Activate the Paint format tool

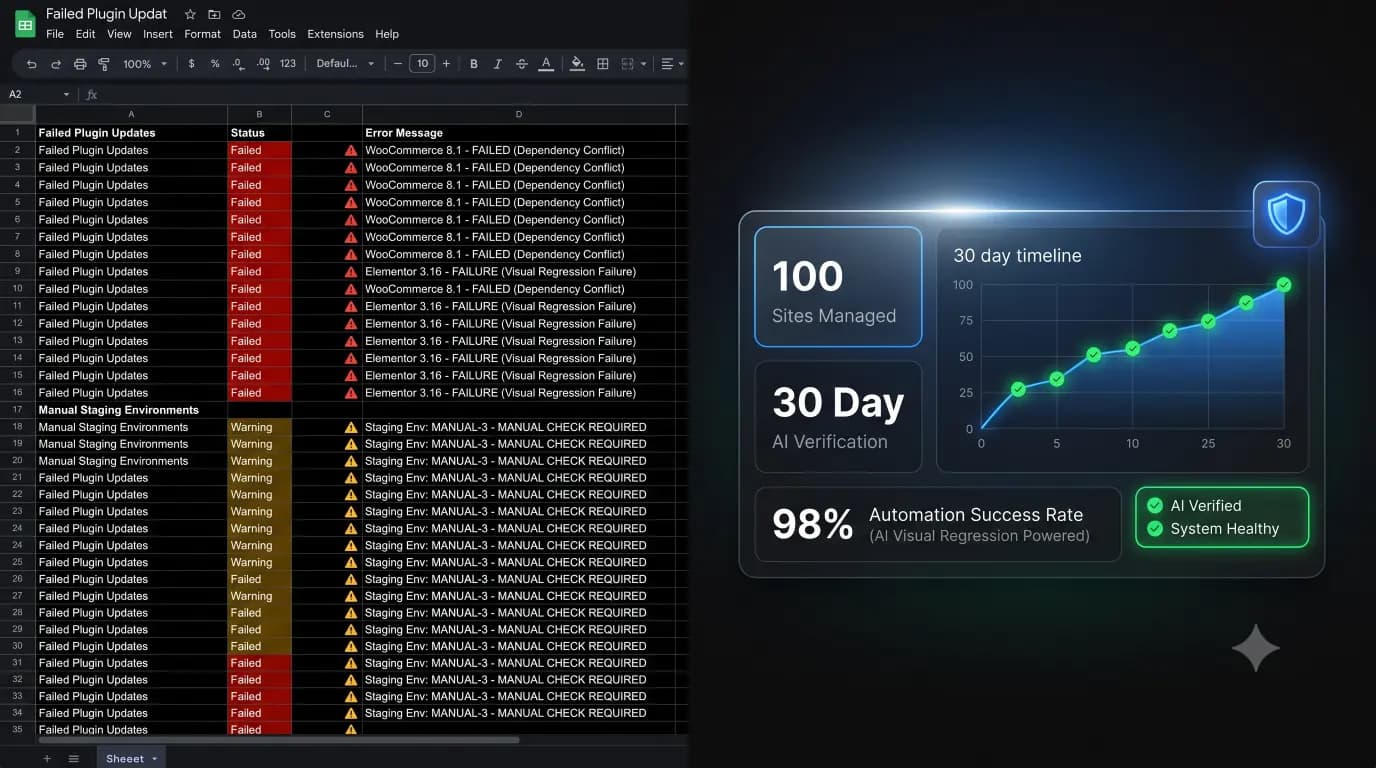pos(104,64)
